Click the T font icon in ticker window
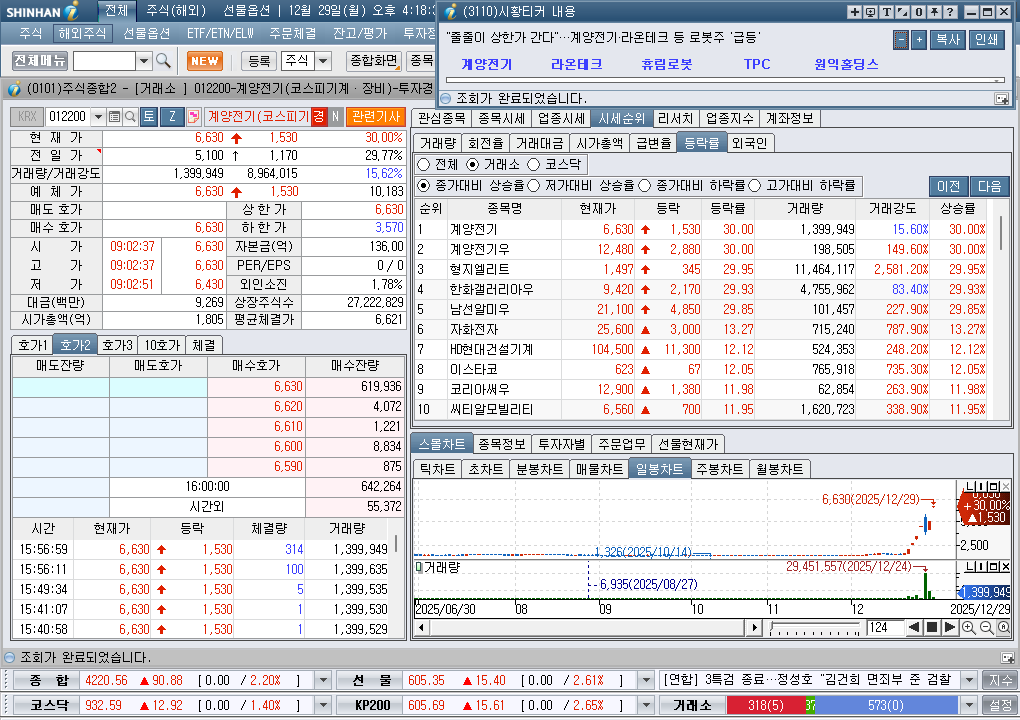 pyautogui.click(x=887, y=12)
